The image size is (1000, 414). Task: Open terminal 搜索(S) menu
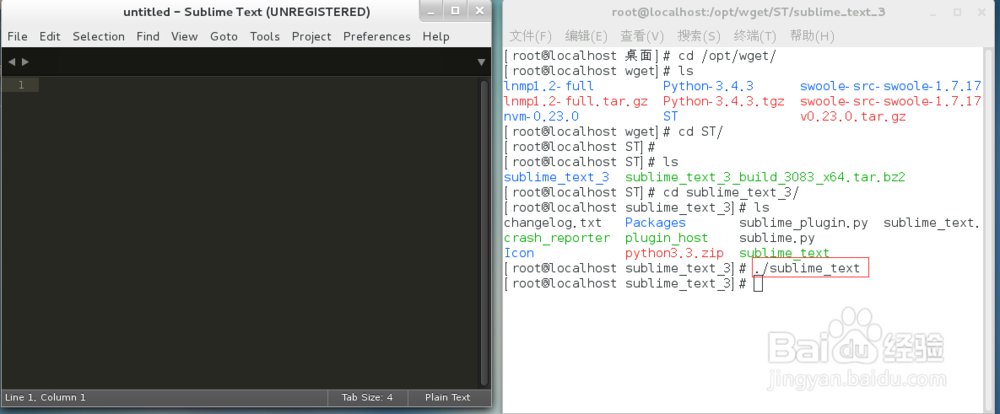pos(699,36)
